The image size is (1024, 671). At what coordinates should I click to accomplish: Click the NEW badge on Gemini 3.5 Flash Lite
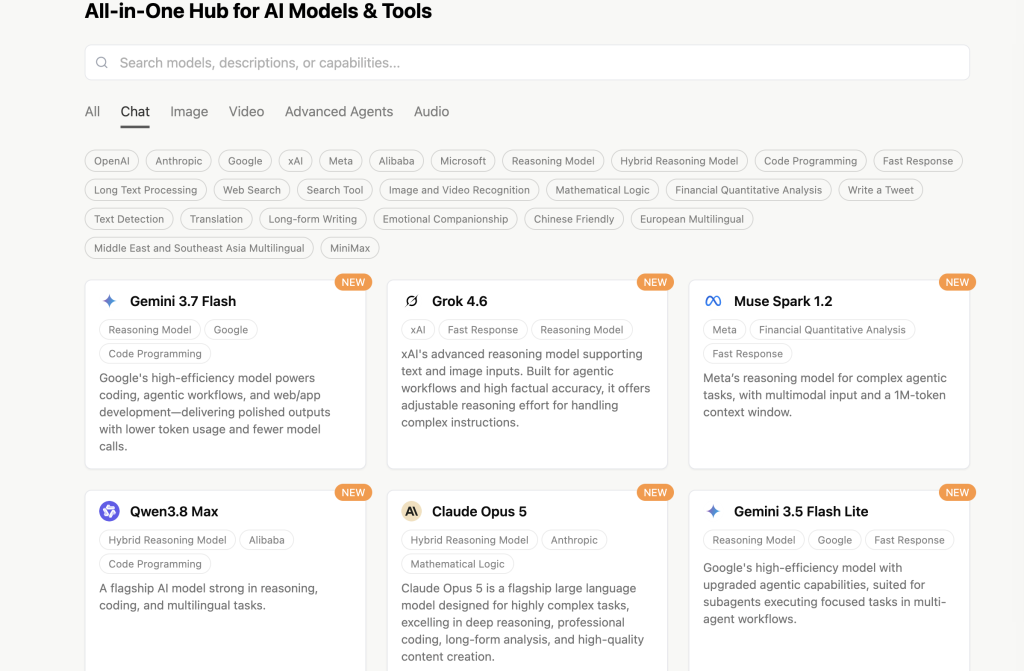pos(957,493)
